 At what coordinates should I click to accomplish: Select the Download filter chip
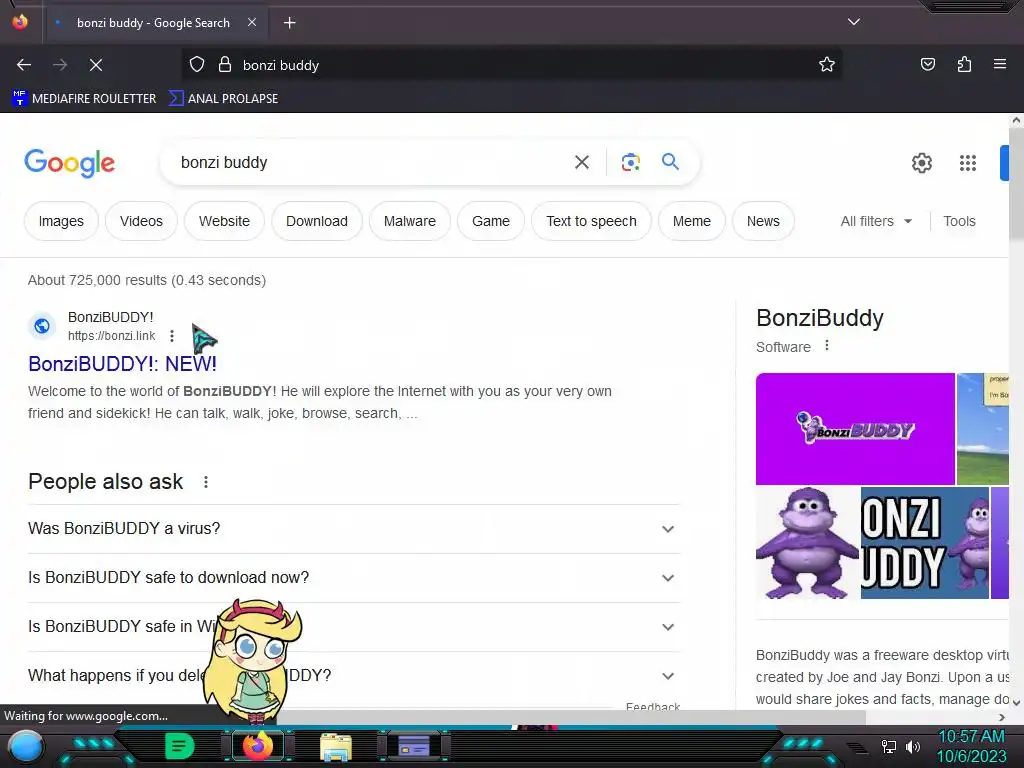pyautogui.click(x=317, y=221)
